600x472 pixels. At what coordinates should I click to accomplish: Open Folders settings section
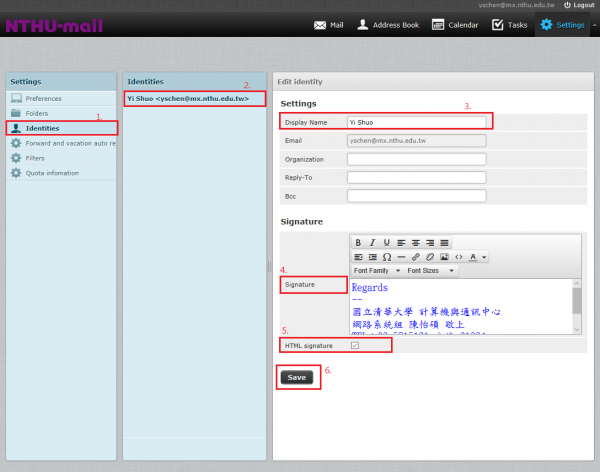[37, 113]
